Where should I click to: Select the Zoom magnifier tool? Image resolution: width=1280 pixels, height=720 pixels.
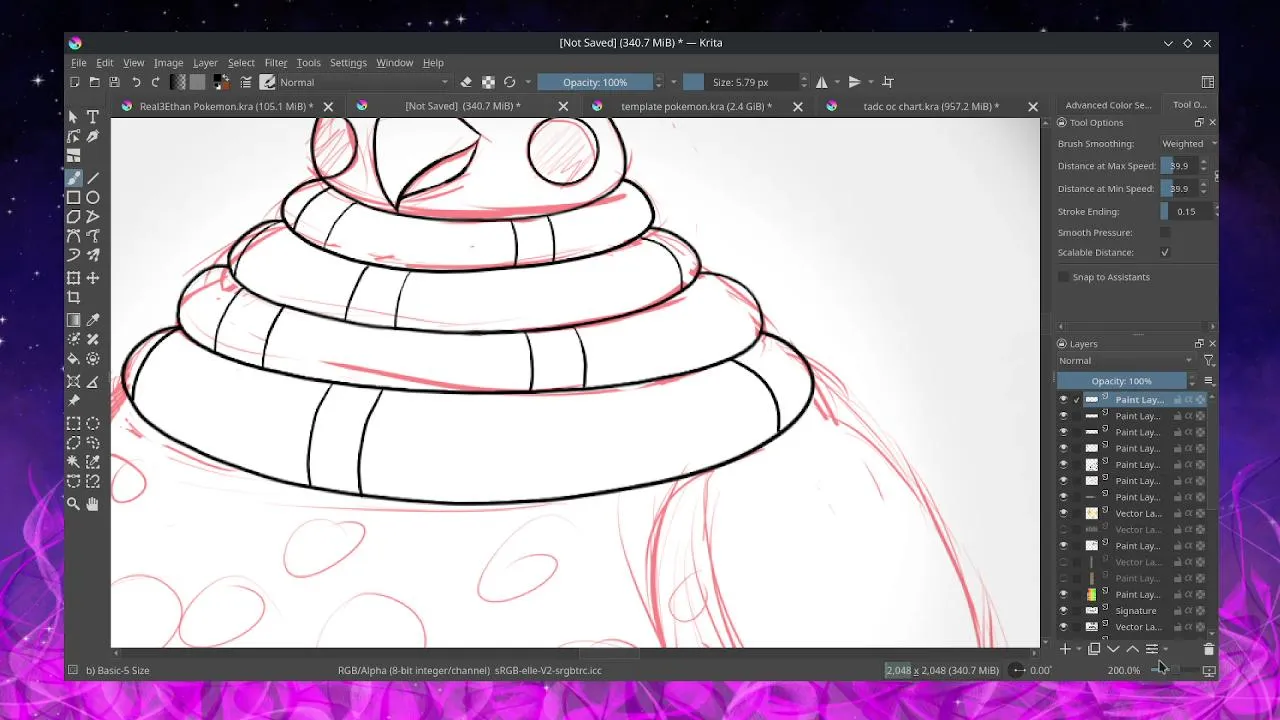(x=73, y=504)
